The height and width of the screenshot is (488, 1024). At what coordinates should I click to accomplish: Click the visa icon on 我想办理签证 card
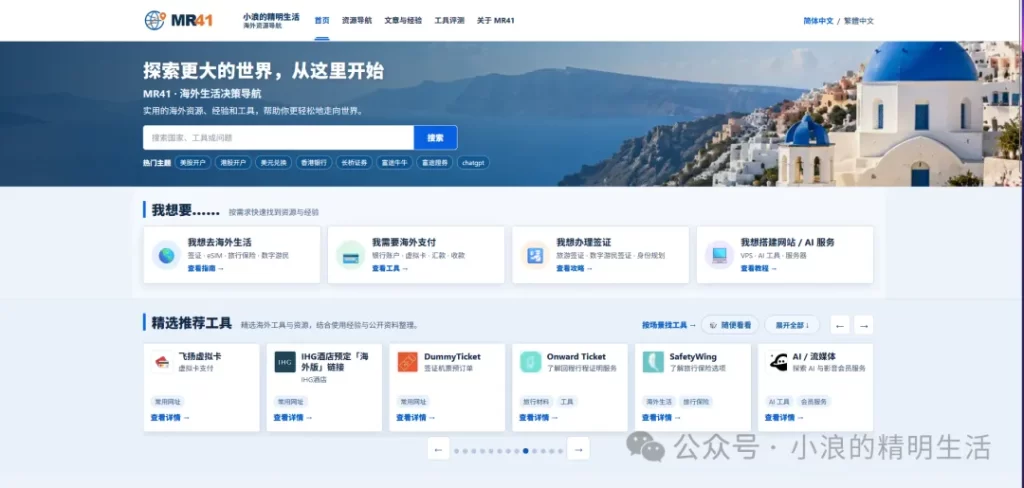pyautogui.click(x=535, y=255)
